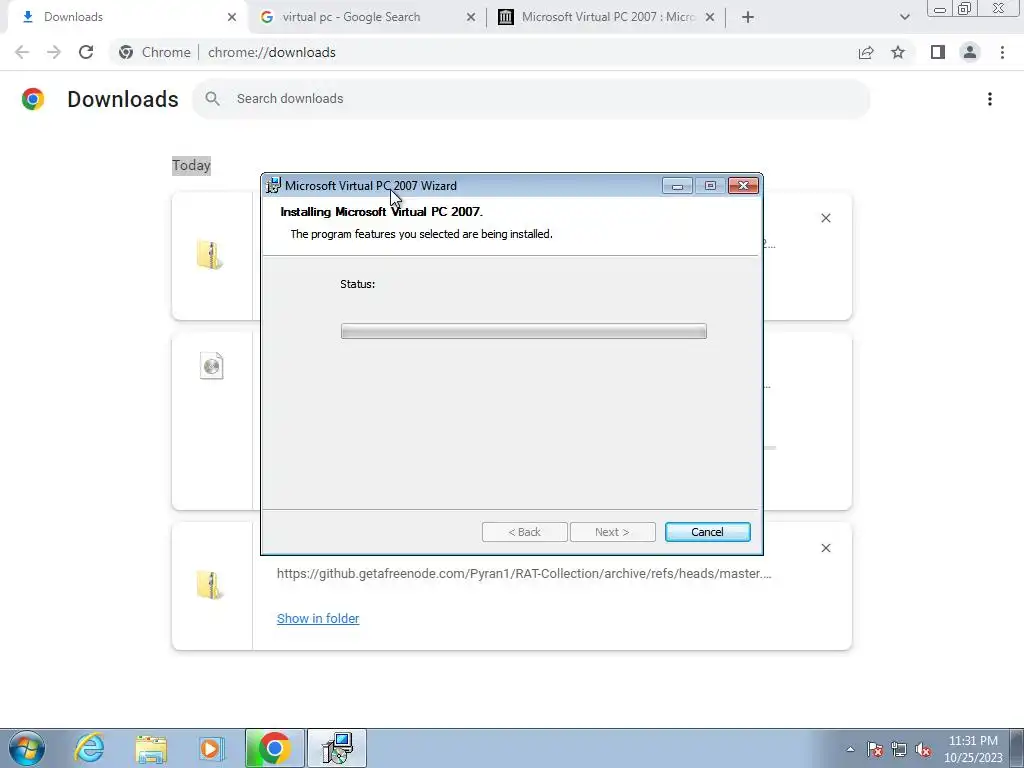
Task: Click the Virtual PC wizard title bar icon
Action: tap(273, 185)
